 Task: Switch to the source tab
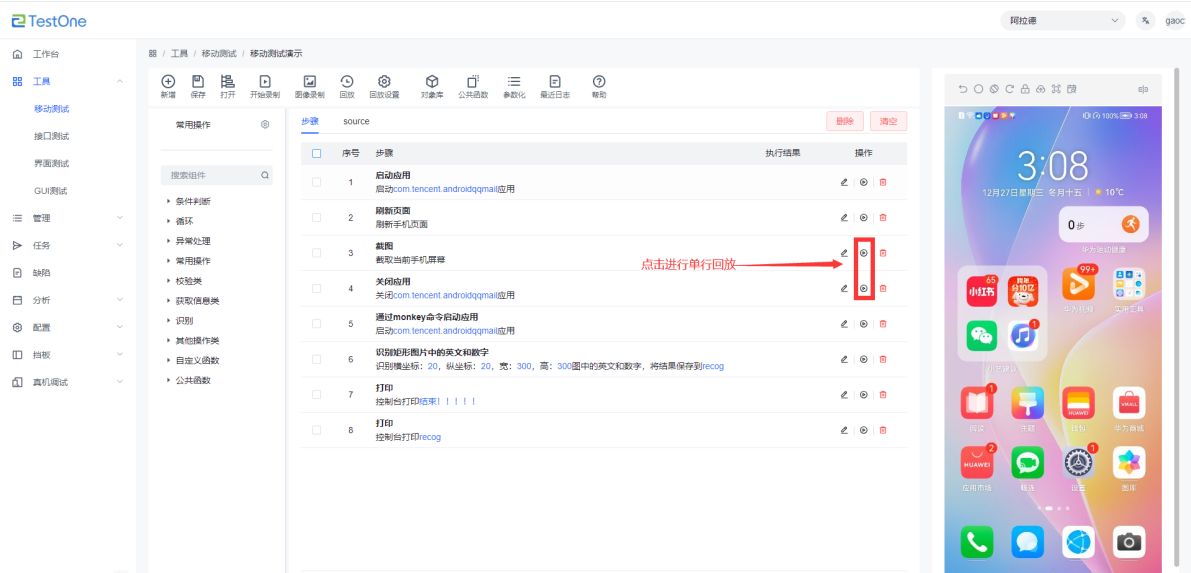tap(356, 121)
